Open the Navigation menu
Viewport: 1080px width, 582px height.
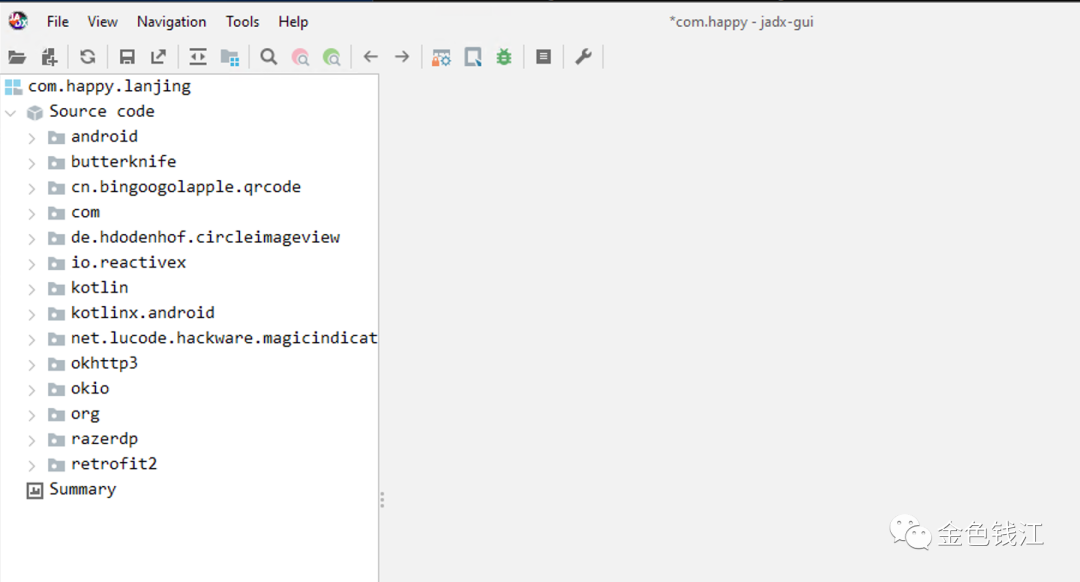click(172, 22)
